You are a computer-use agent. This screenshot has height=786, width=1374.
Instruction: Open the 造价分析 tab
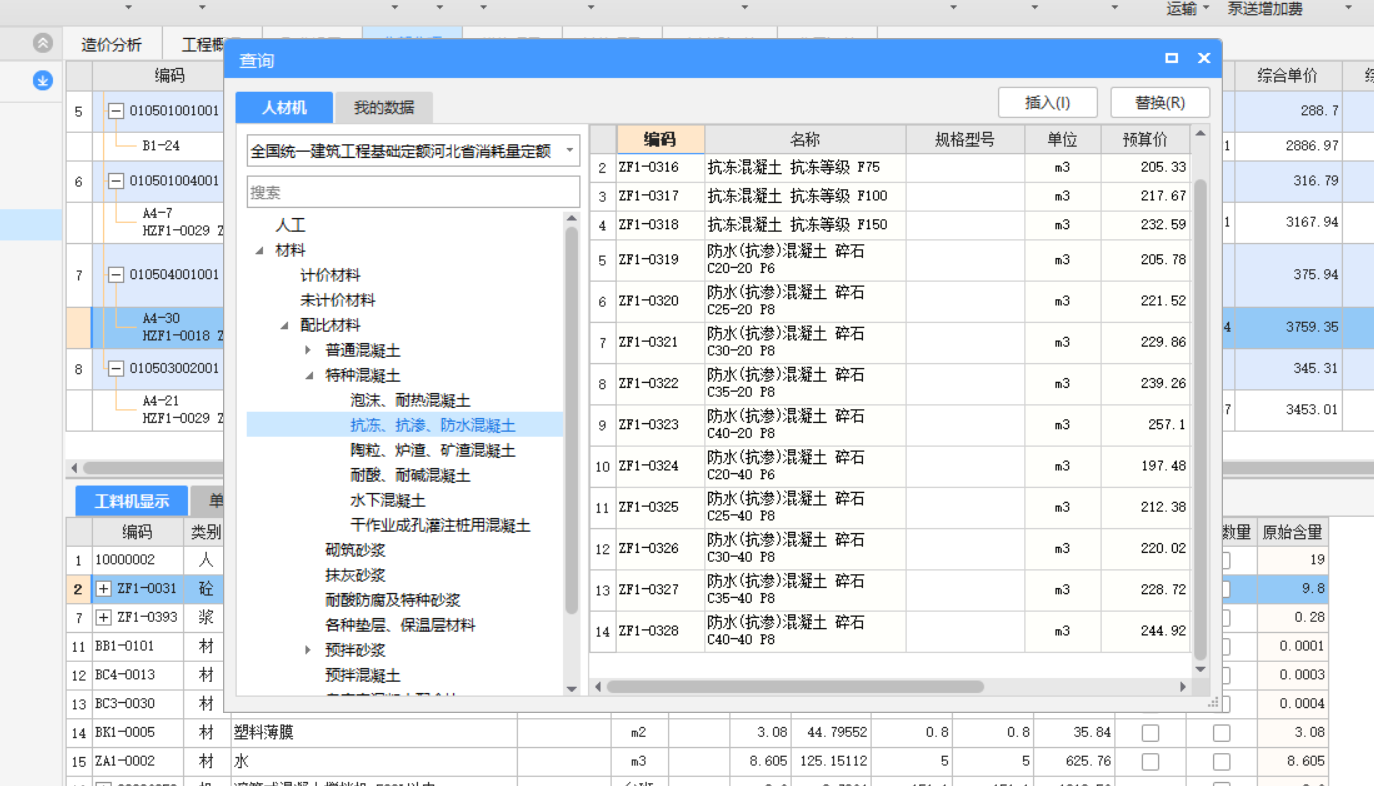[x=111, y=45]
